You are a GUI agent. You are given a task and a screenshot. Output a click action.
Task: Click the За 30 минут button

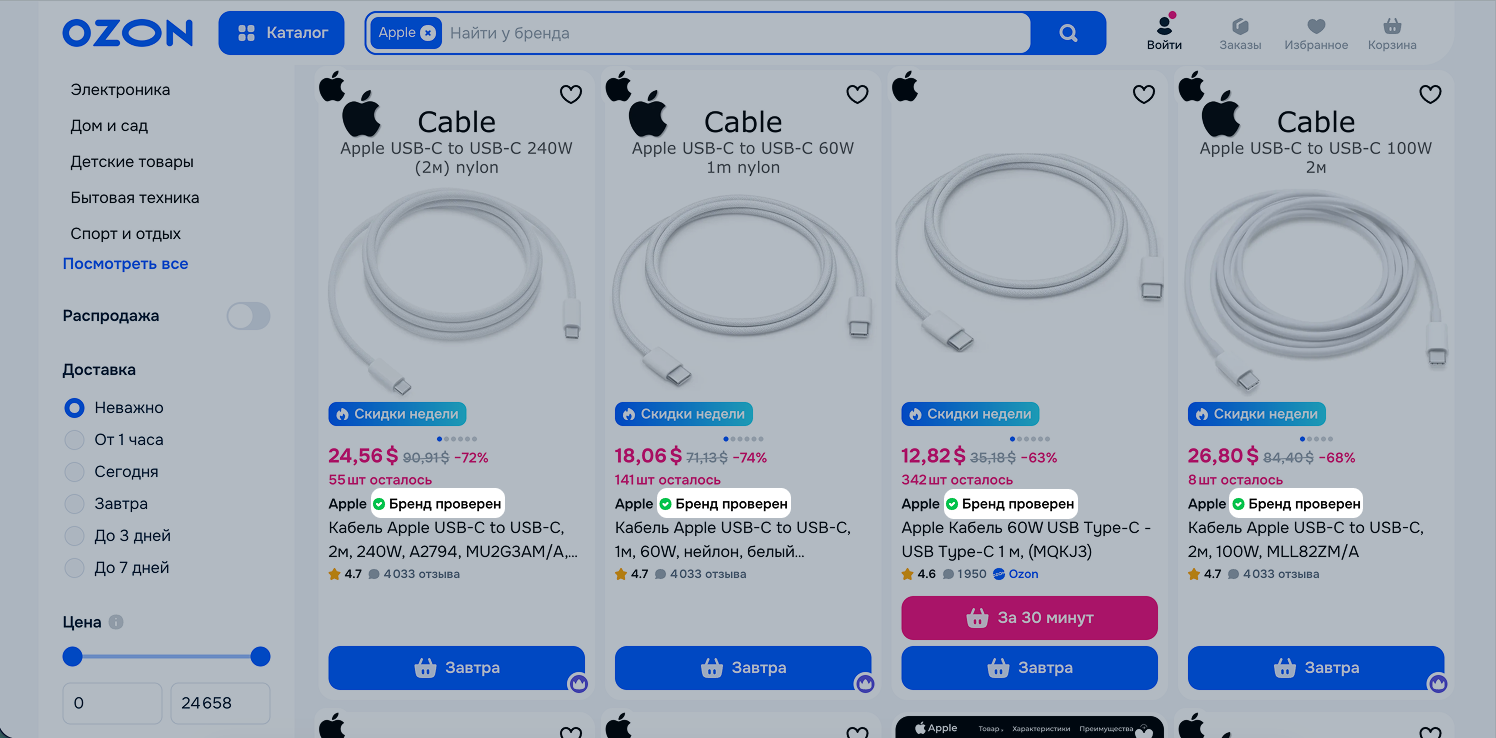coord(1029,618)
